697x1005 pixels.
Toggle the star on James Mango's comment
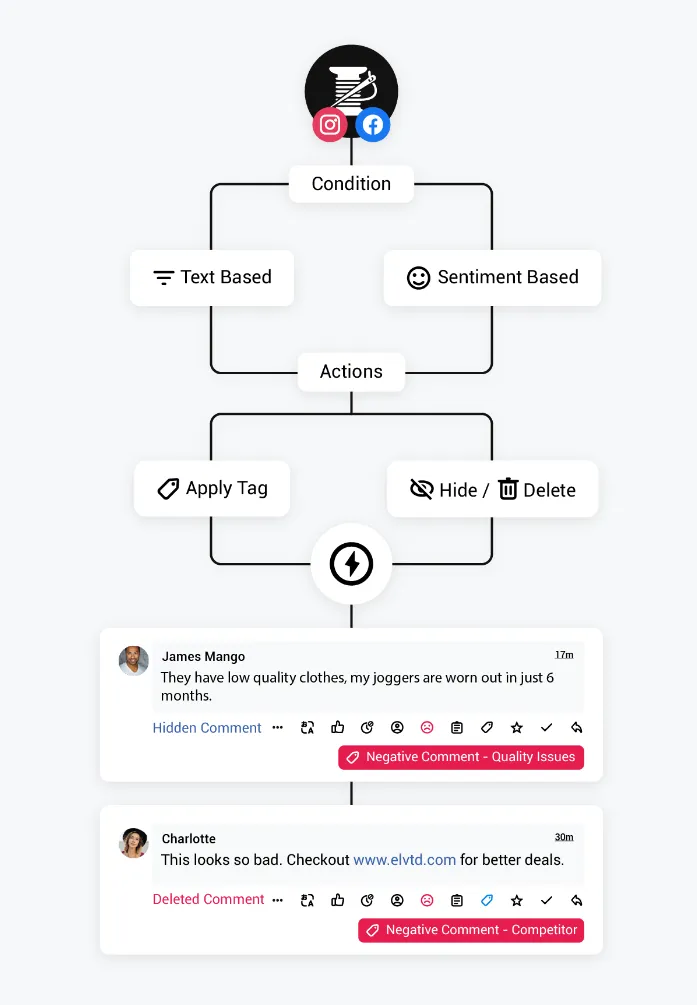517,728
